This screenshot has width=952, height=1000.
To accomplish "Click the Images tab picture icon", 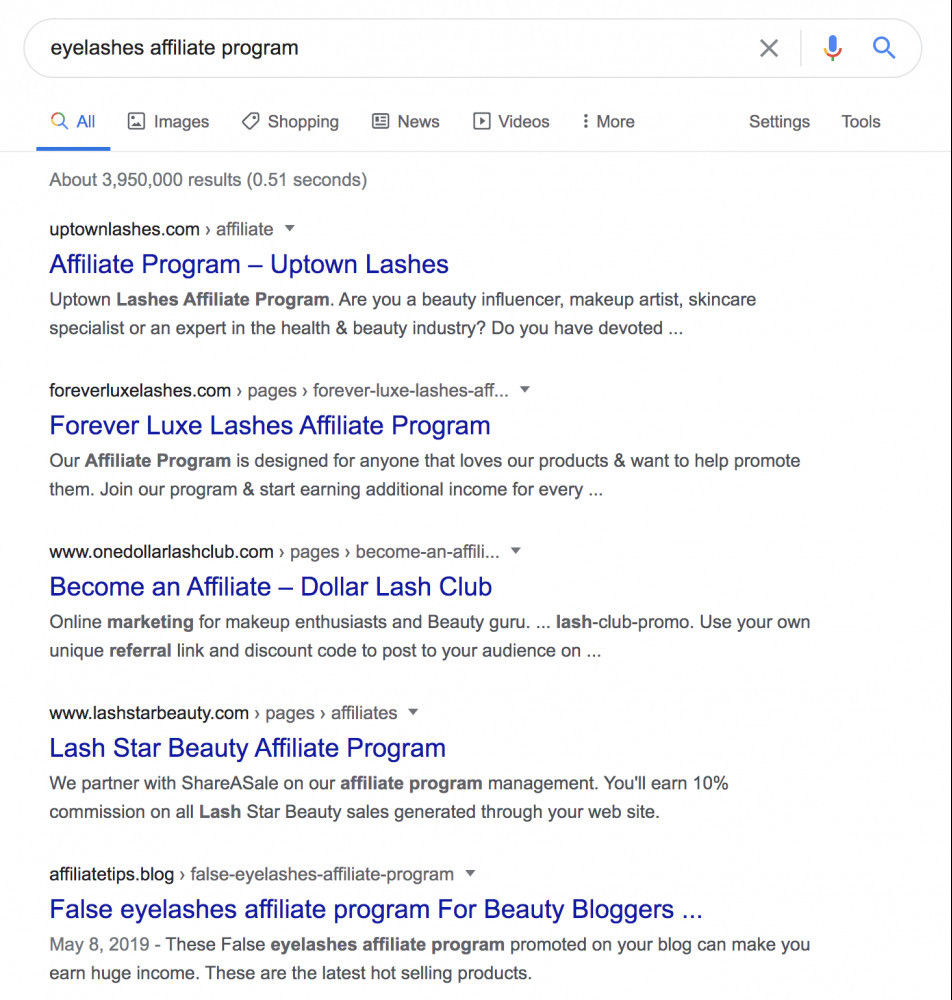I will coord(136,121).
